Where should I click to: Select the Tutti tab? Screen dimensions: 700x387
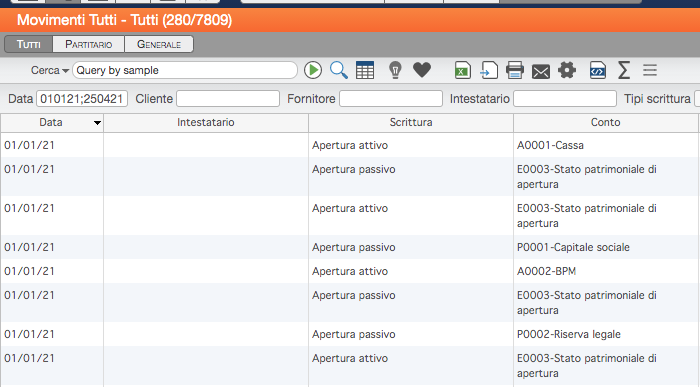29,44
